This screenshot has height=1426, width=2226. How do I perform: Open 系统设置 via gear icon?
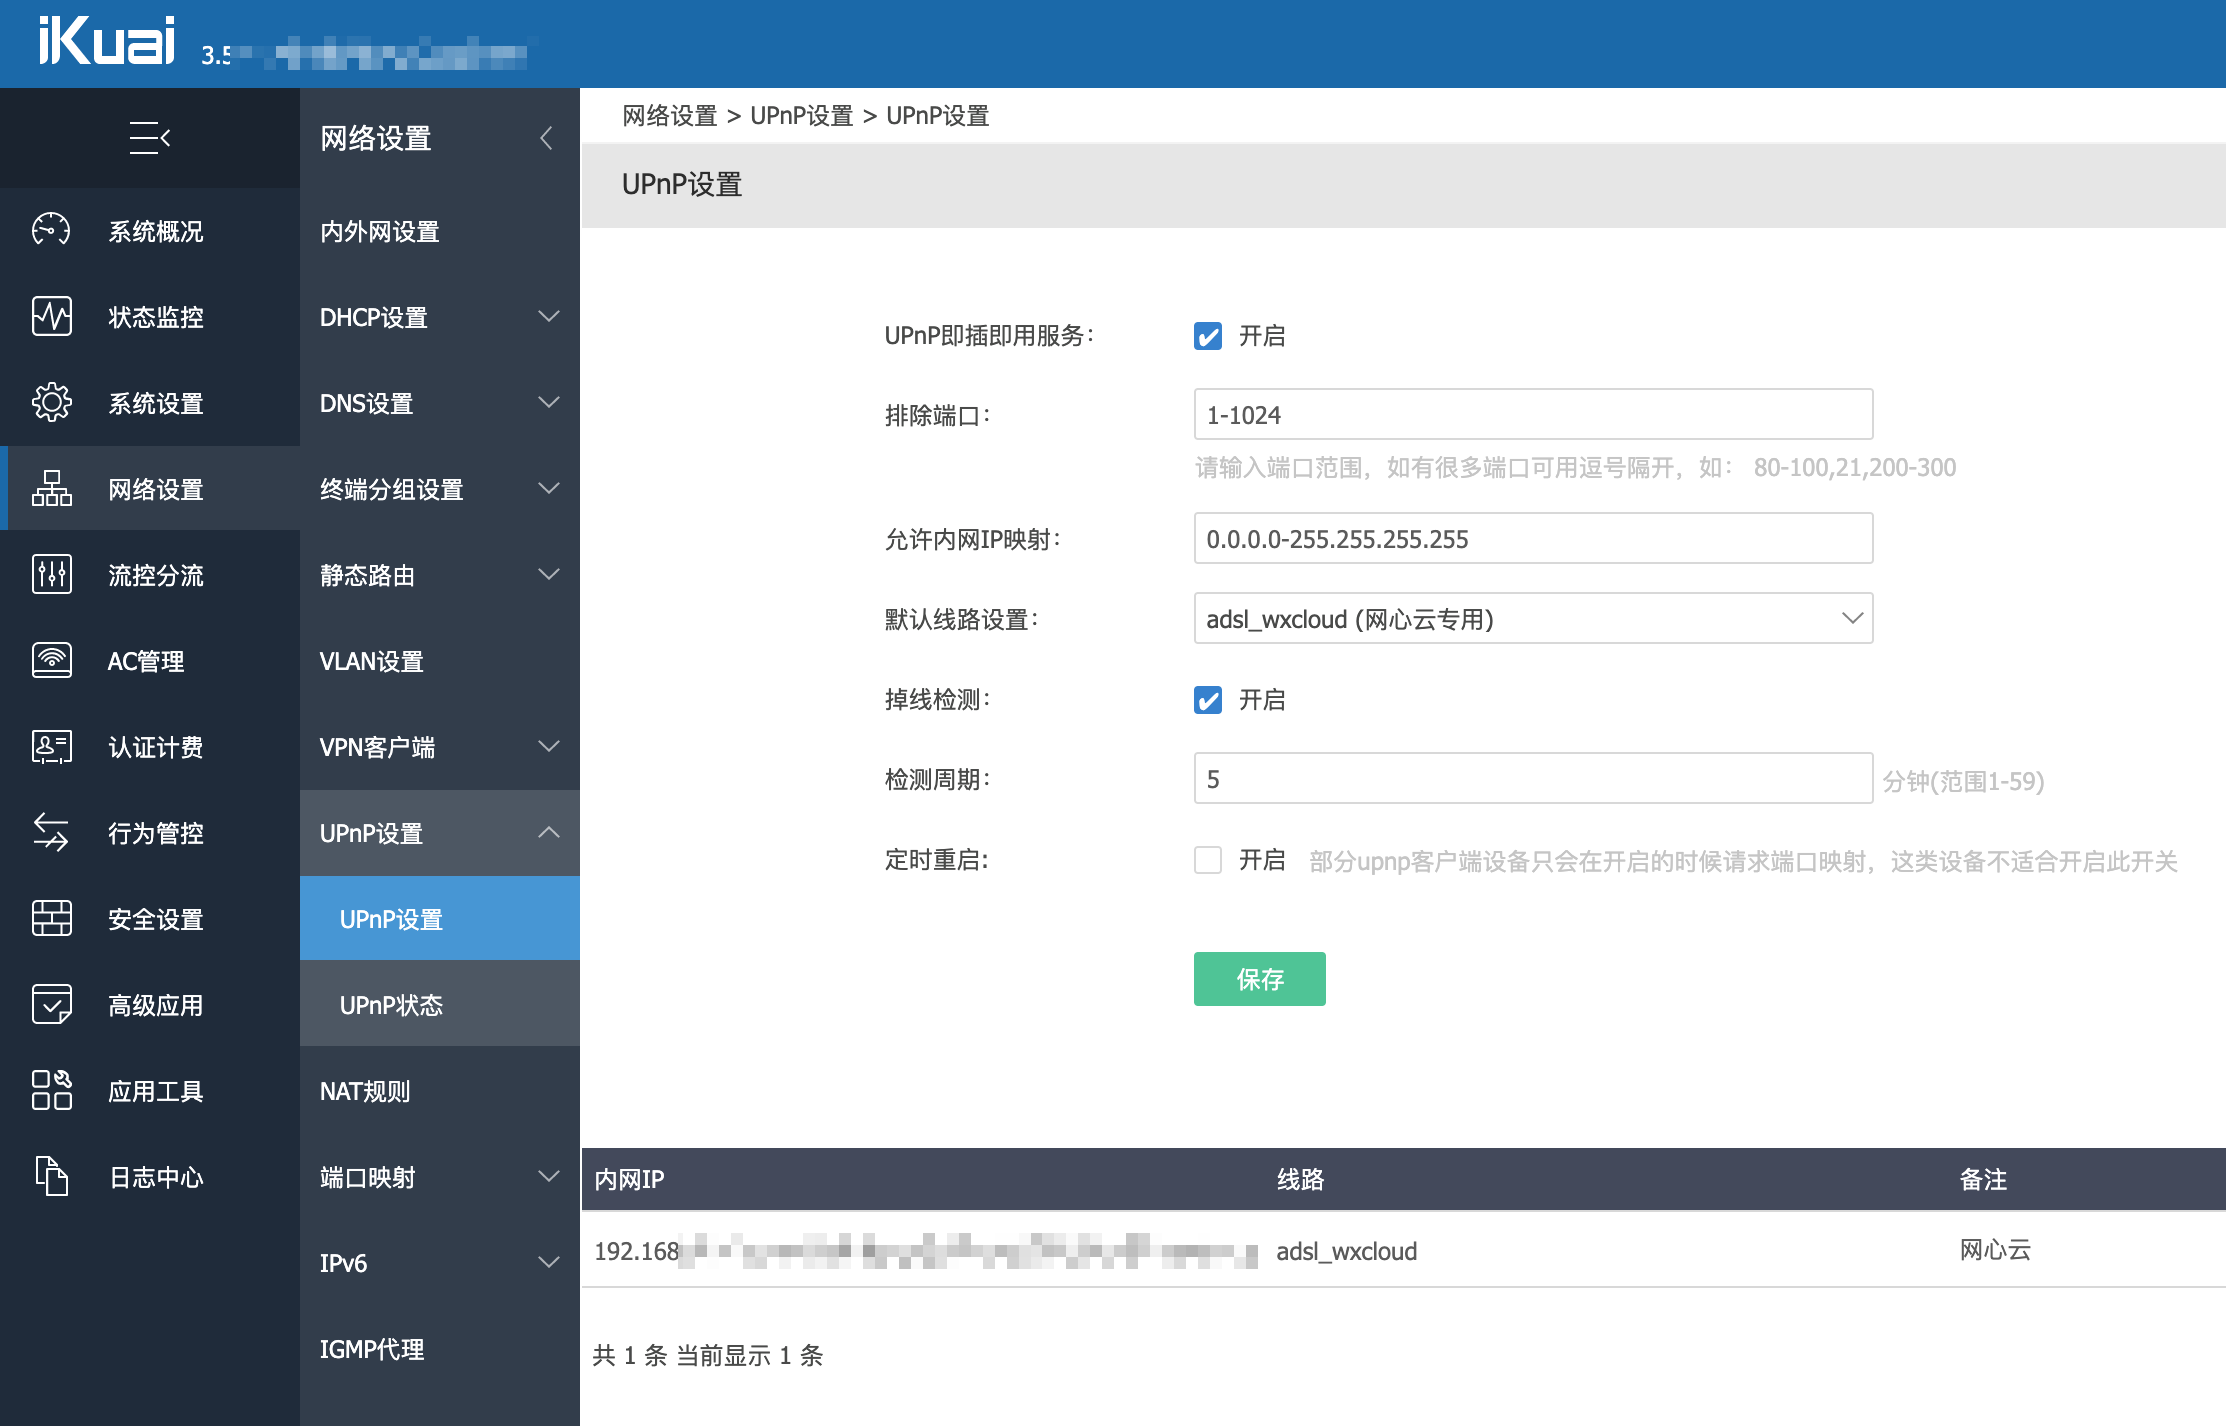tap(51, 402)
